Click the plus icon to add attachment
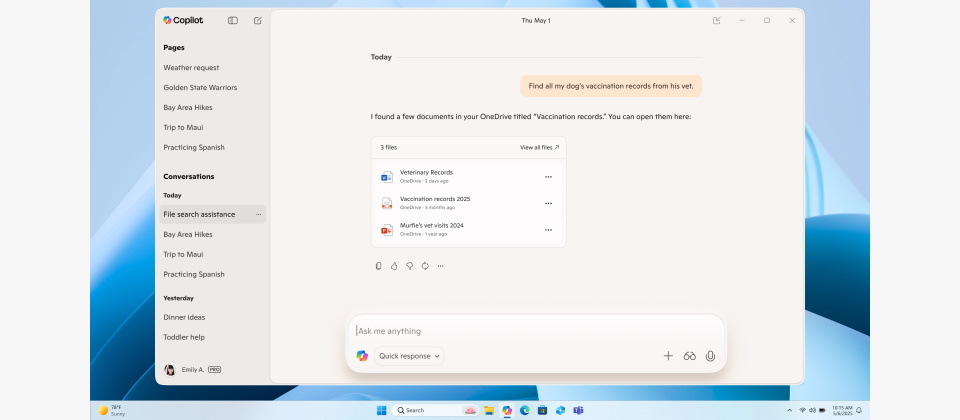This screenshot has height=420, width=960. point(668,356)
